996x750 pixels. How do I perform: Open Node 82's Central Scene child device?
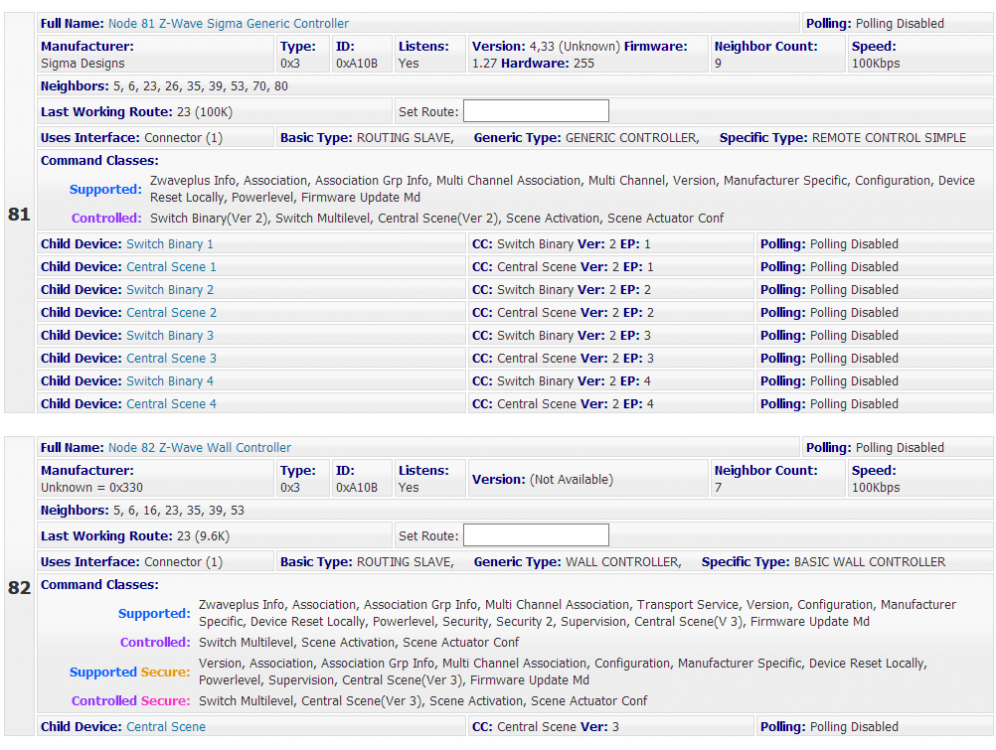166,727
